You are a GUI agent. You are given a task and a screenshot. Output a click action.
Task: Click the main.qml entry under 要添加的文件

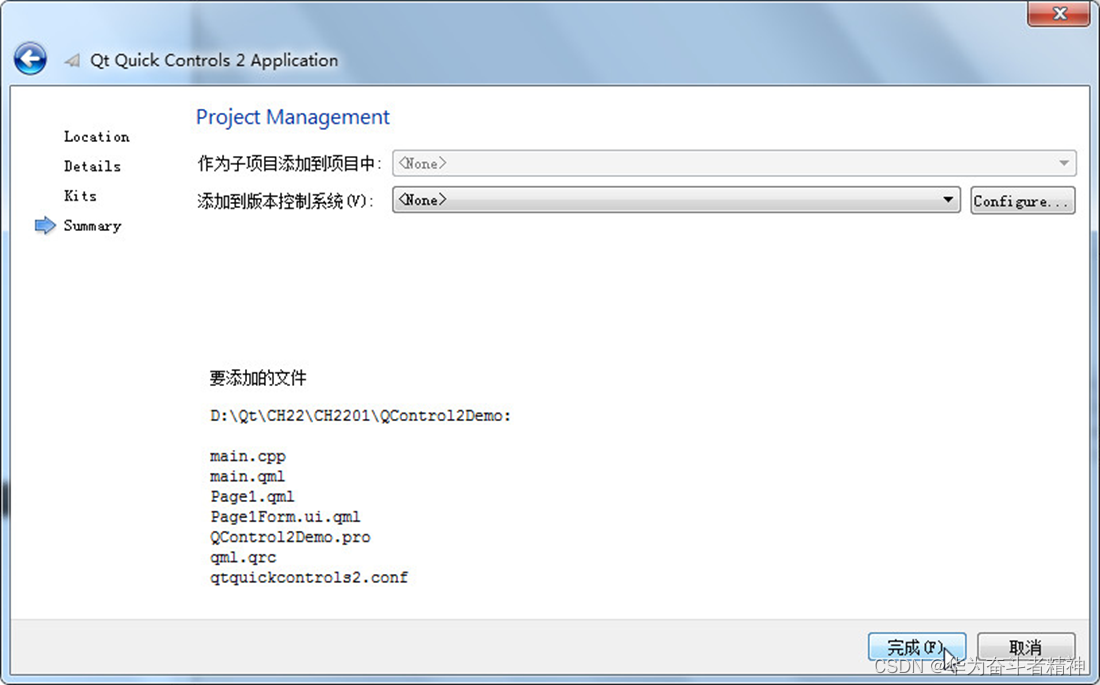tap(247, 476)
